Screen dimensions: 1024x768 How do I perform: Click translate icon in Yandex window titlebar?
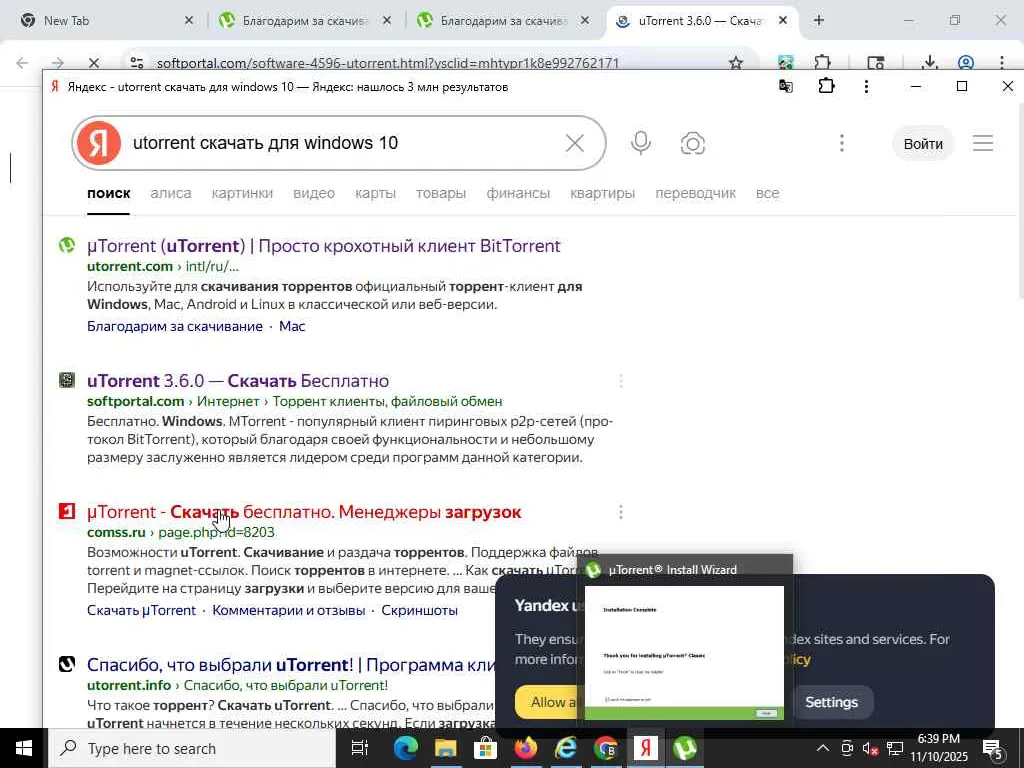[786, 86]
